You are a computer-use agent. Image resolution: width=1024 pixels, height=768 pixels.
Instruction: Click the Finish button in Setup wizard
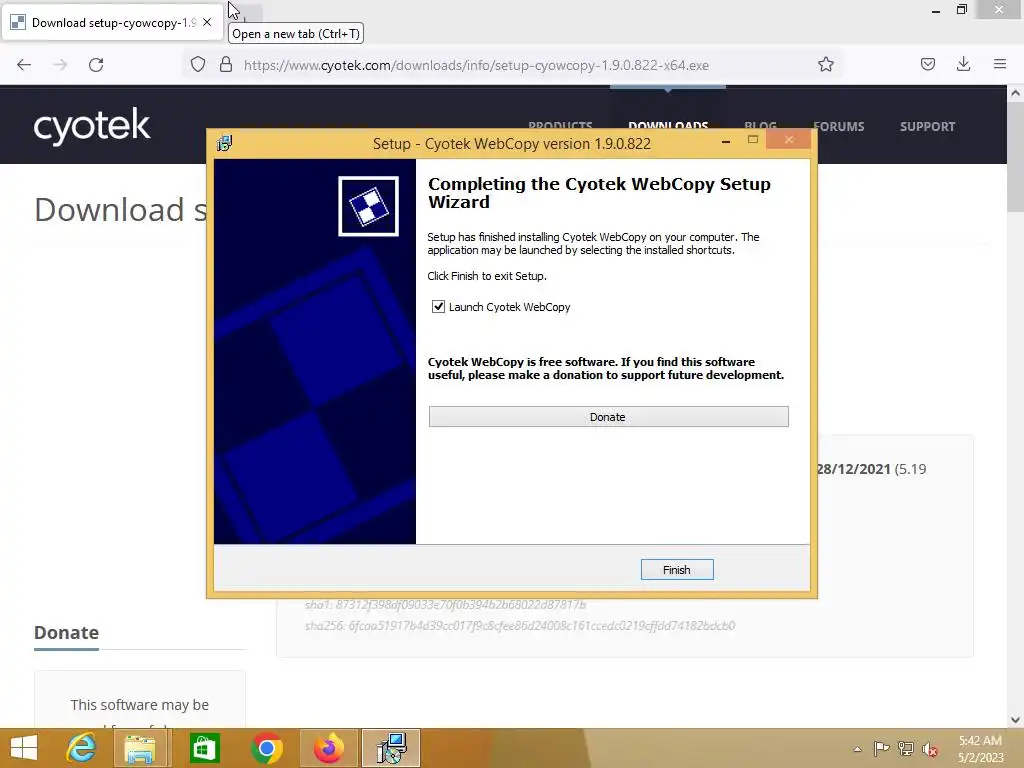pos(677,569)
